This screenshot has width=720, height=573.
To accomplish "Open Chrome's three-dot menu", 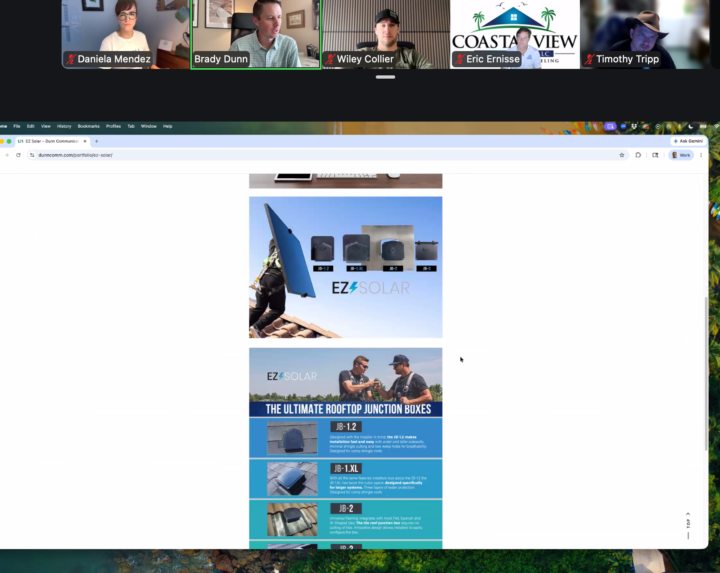I will tap(701, 155).
